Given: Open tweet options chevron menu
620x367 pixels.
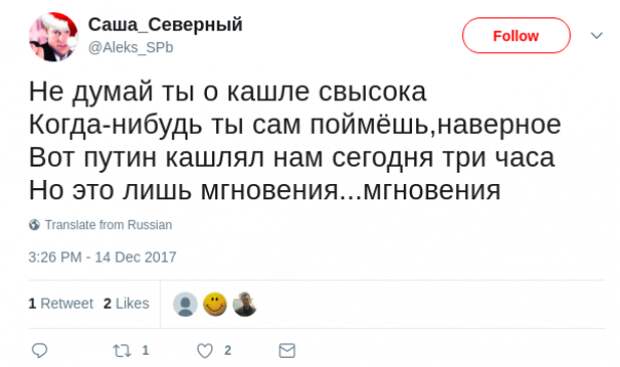Looking at the screenshot, I should (x=596, y=36).
